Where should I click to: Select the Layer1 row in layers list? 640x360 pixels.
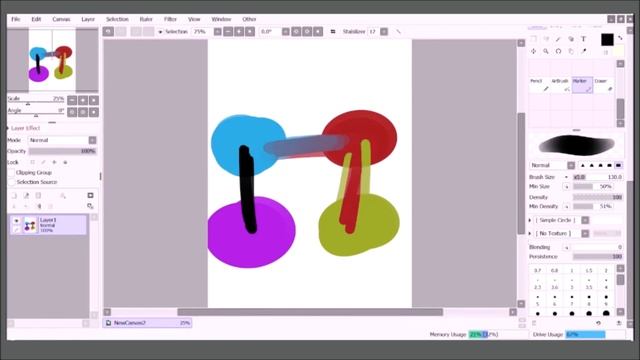(48, 225)
